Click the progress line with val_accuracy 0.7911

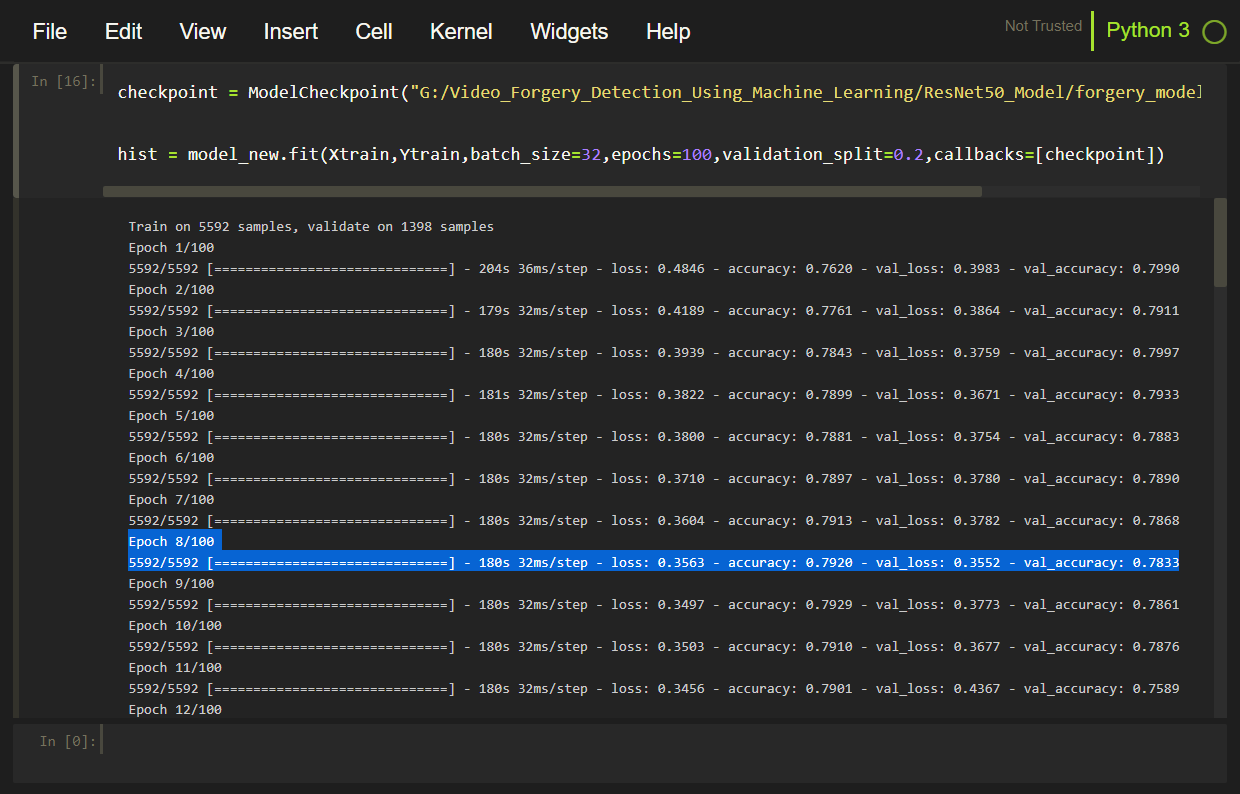(x=654, y=311)
